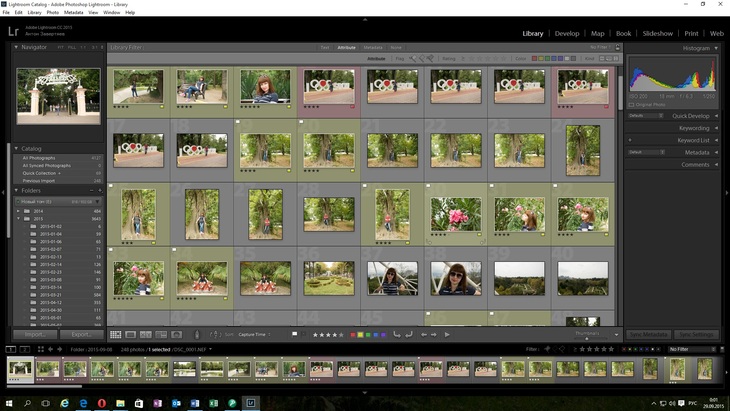Viewport: 730px width, 411px height.
Task: Switch to Grid view in the toolbar
Action: pos(116,334)
